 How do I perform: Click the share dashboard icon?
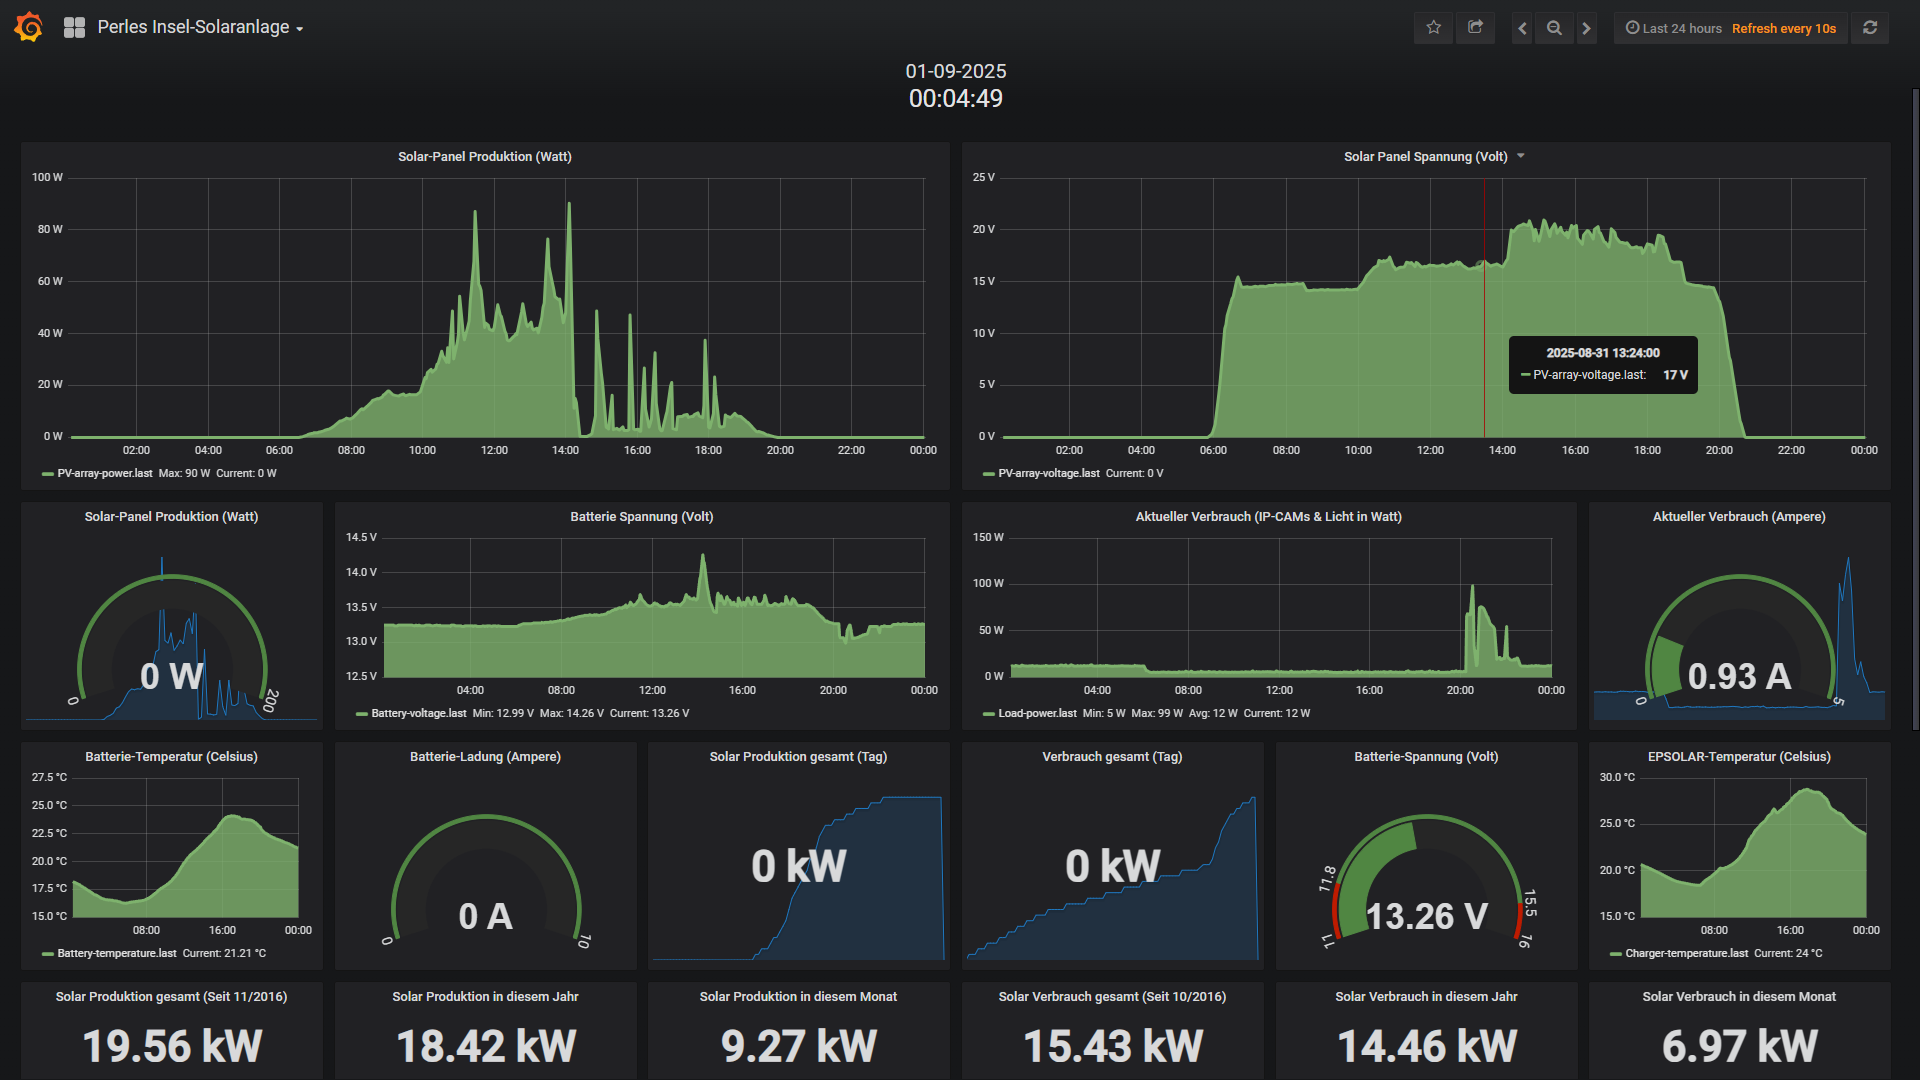pyautogui.click(x=1475, y=28)
